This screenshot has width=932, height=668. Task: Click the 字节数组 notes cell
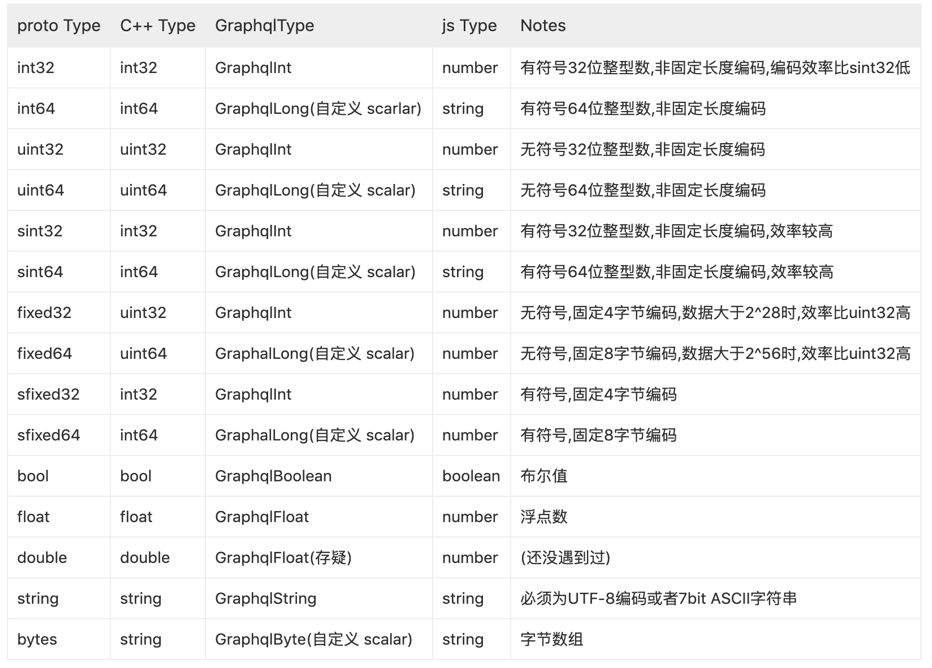click(716, 639)
